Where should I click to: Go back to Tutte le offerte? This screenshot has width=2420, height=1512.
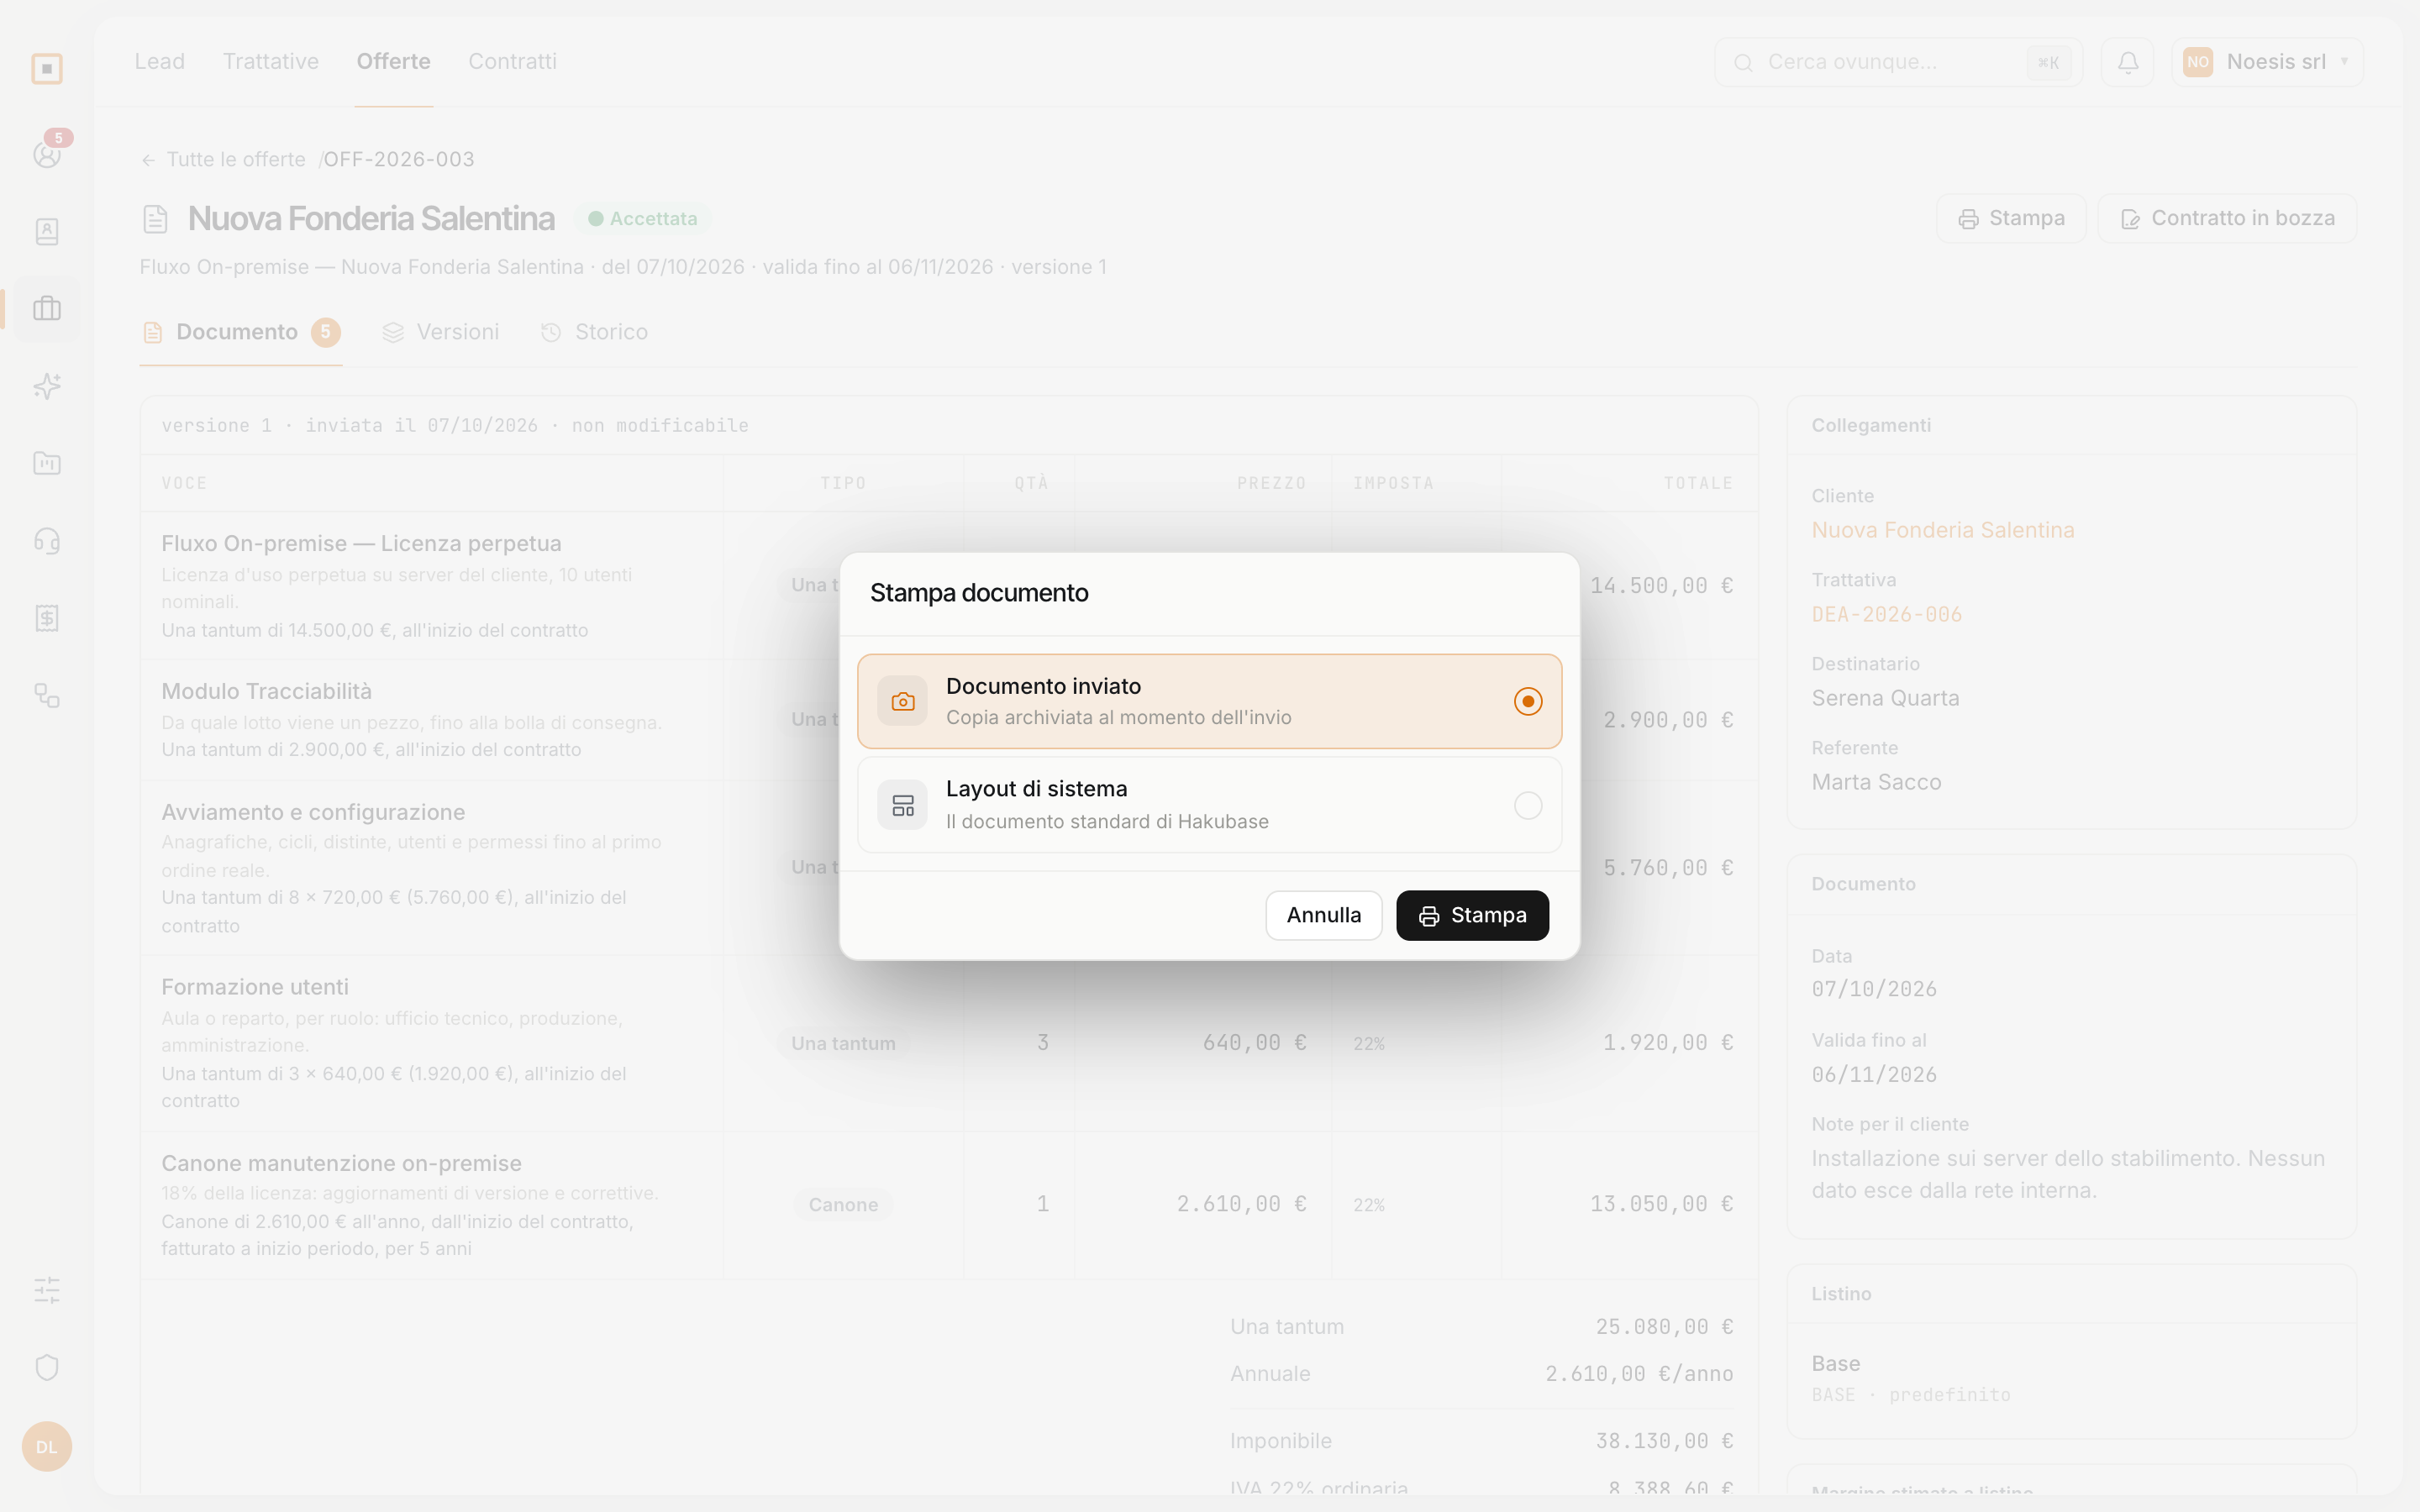coord(224,160)
